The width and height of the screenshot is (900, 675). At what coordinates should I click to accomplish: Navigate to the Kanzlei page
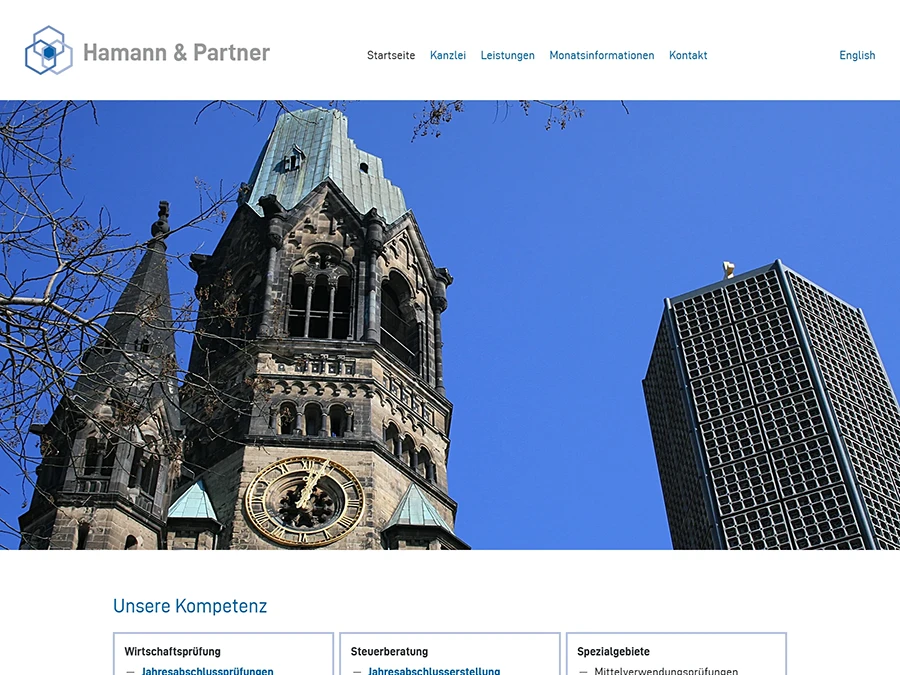448,55
